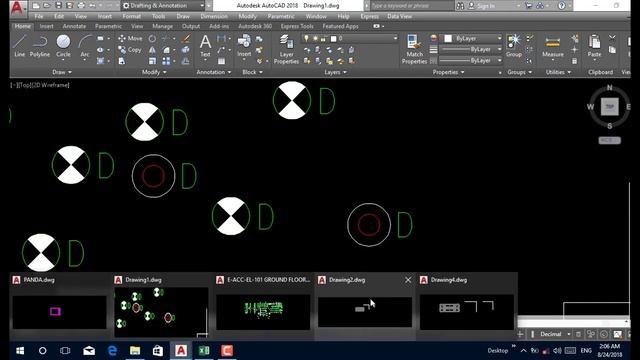Click the Help question mark icon
The width and height of the screenshot is (640, 360).
tap(562, 6)
